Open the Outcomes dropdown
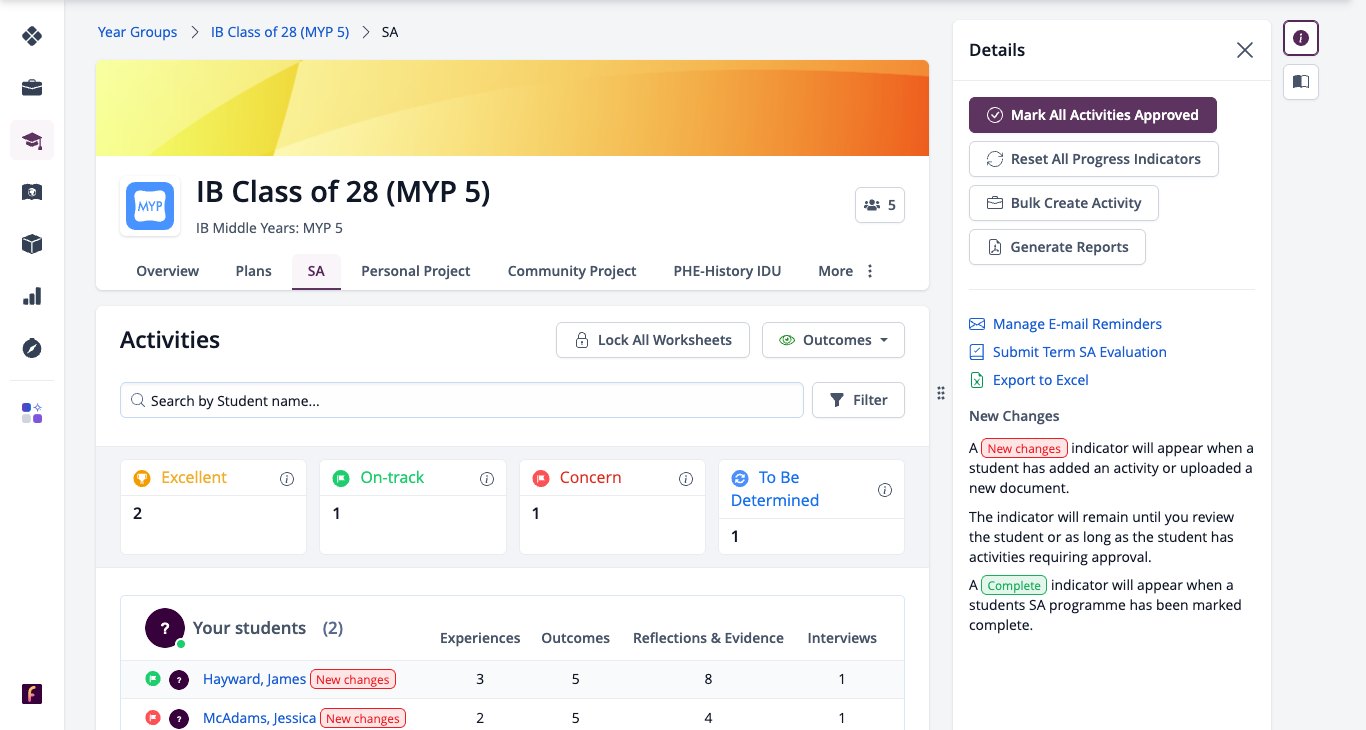 [833, 340]
